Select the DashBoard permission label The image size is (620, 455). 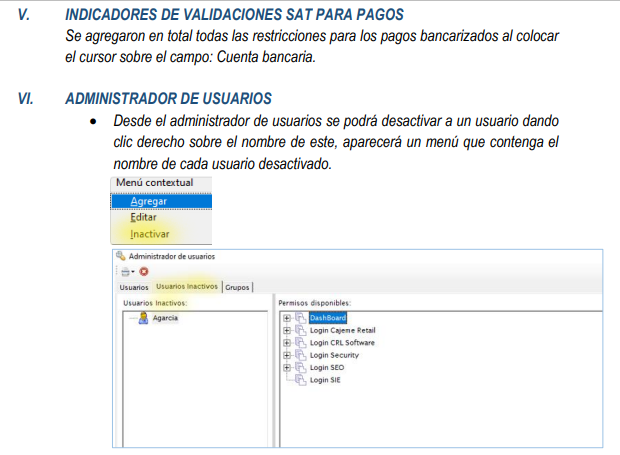pos(328,318)
